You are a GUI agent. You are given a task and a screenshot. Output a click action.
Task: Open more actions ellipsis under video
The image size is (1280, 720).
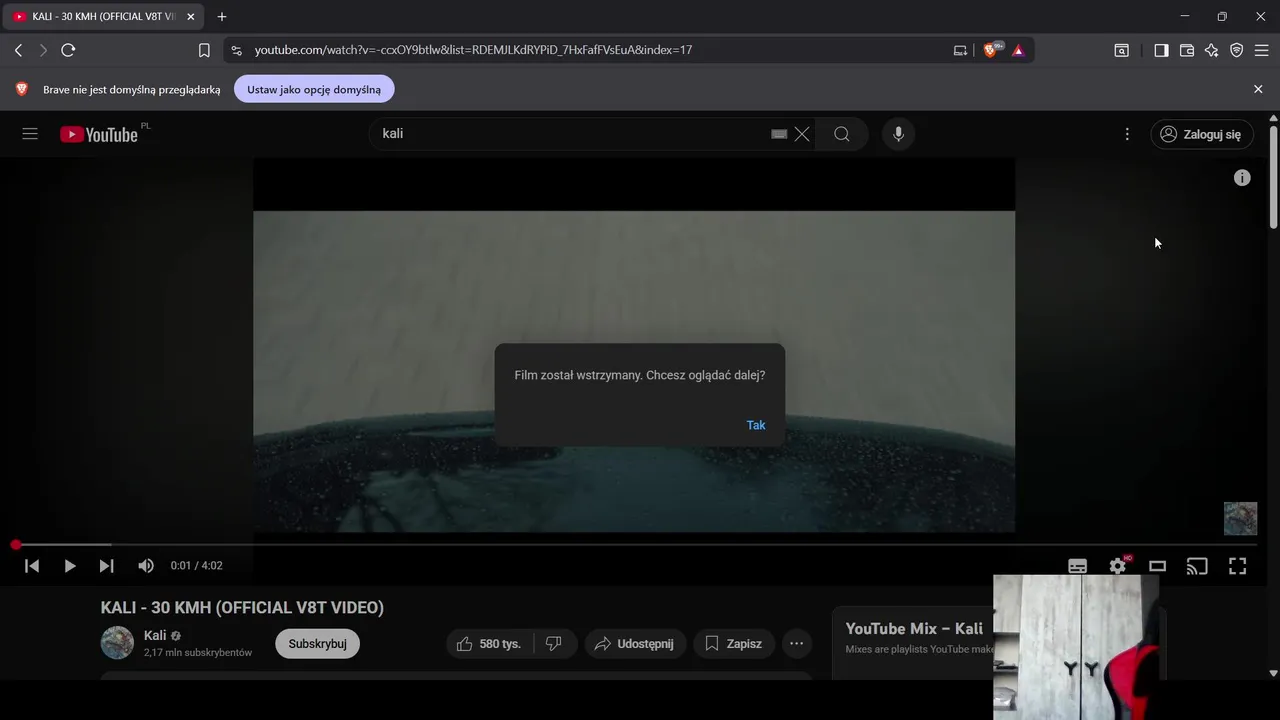pyautogui.click(x=796, y=644)
